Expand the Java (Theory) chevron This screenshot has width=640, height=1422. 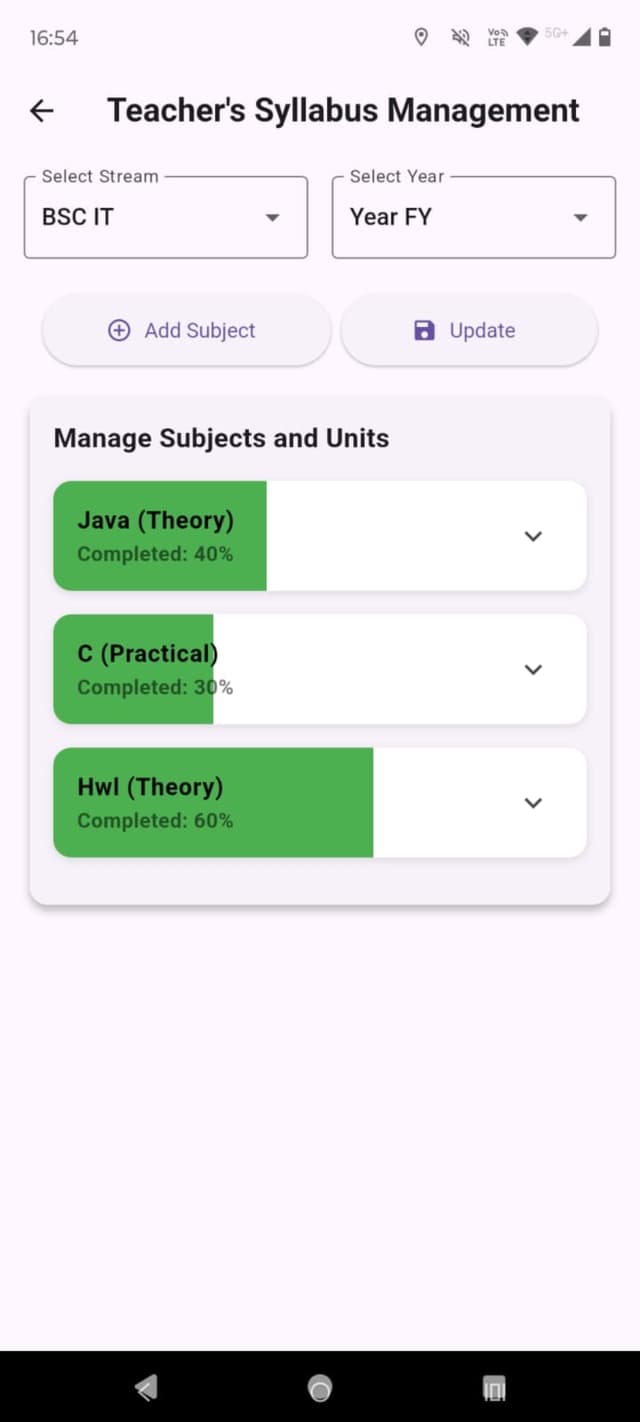[x=534, y=536]
